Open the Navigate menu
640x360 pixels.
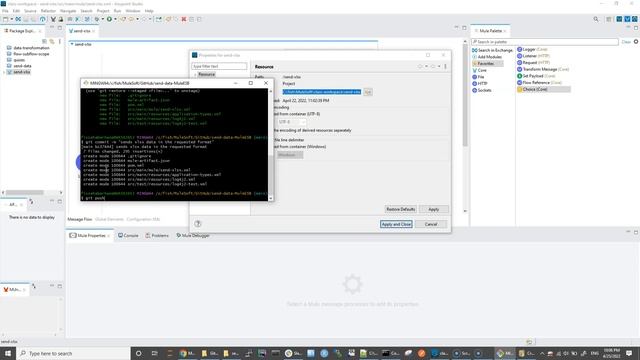[x=68, y=11]
